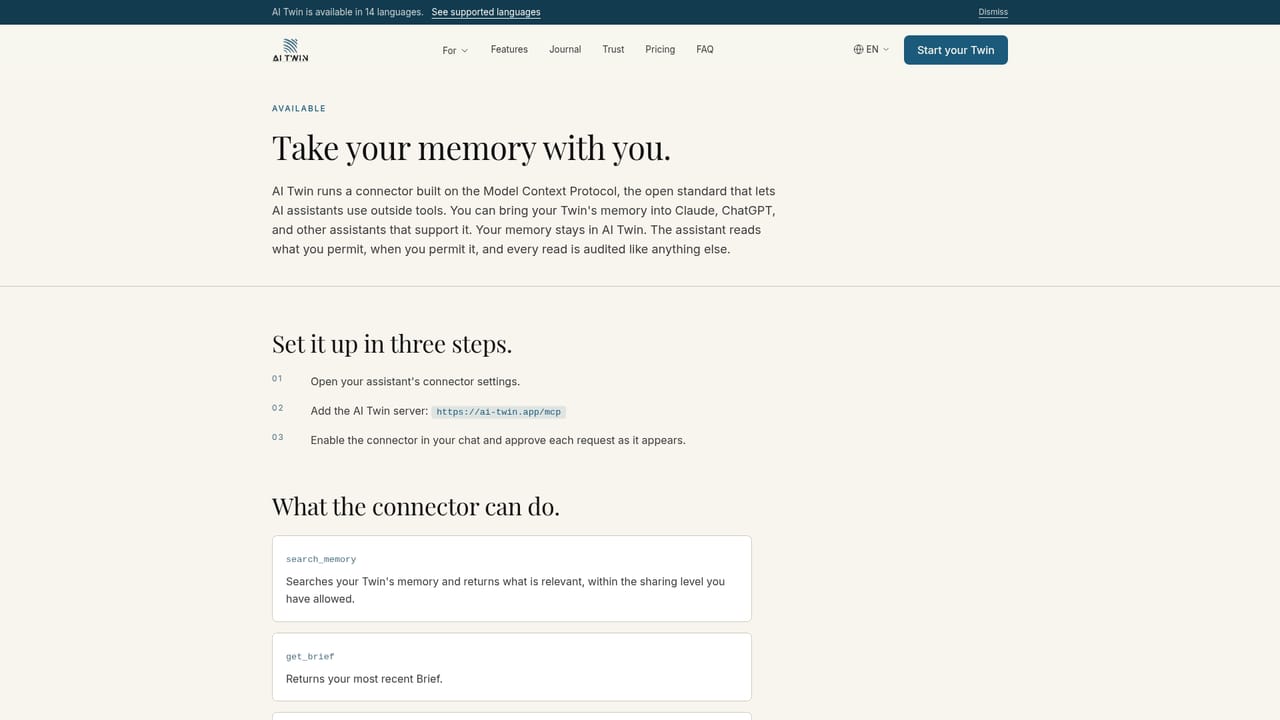
Task: Click the 'Take your memory with you.' heading
Action: point(471,148)
